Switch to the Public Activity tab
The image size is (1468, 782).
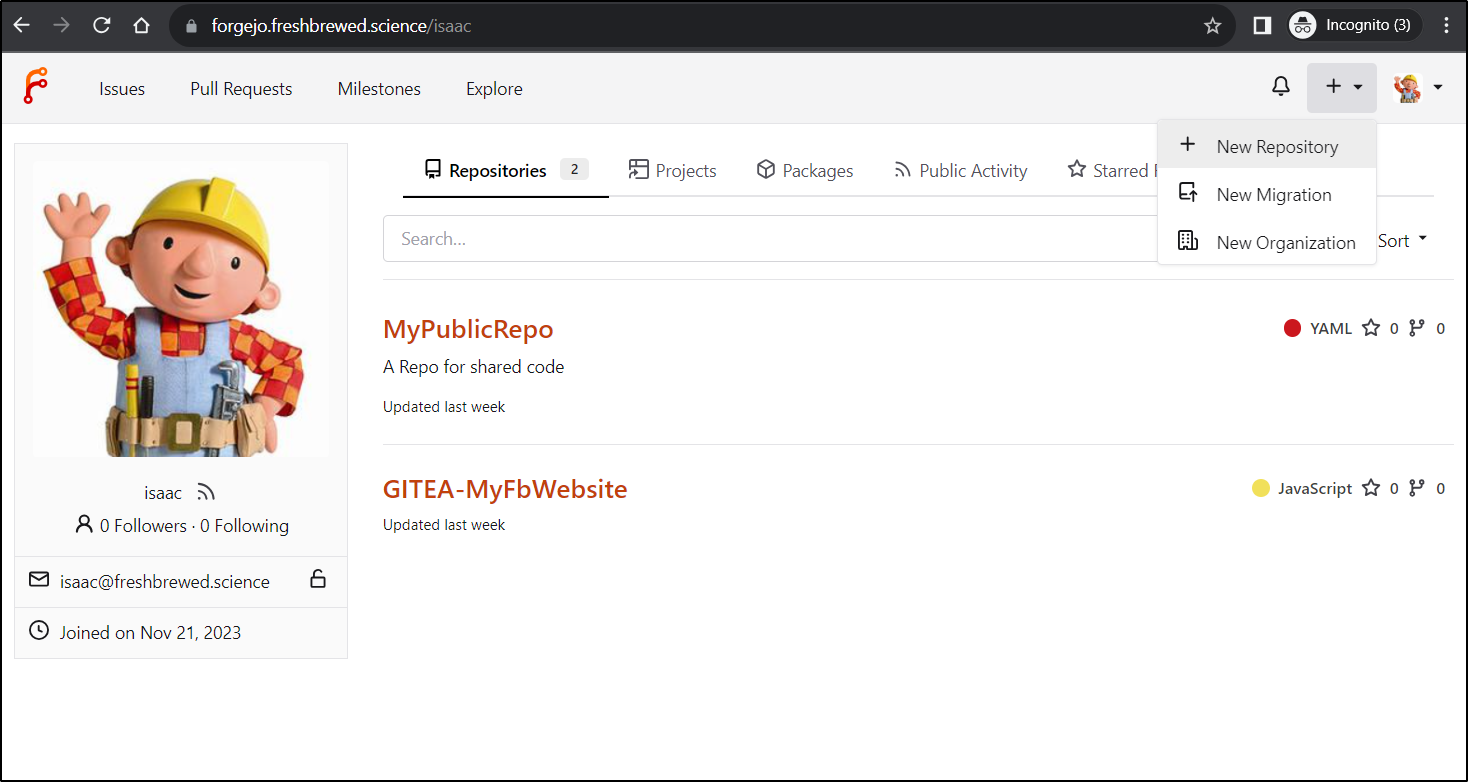(960, 170)
